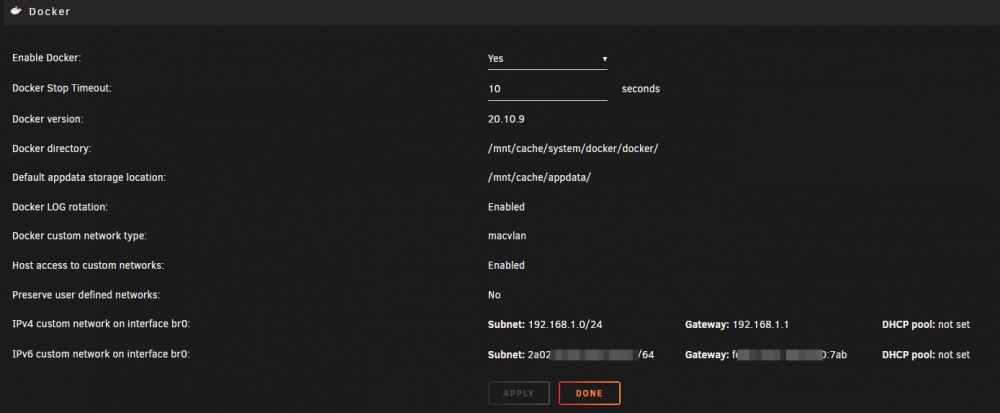
Task: Click the IPv6 Gateway value ending 0:7ab
Action: (766, 354)
